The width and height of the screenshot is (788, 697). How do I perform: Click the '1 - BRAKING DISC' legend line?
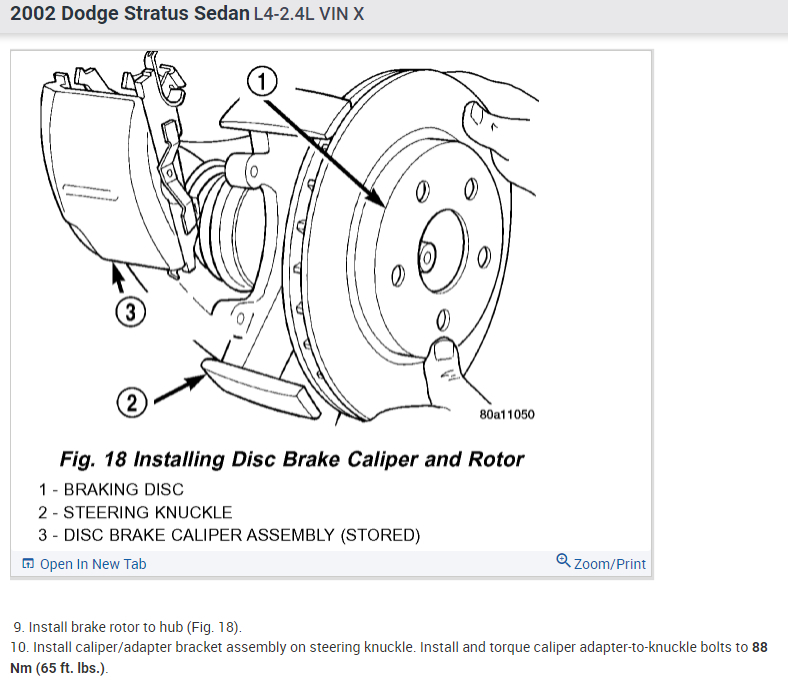[x=111, y=489]
